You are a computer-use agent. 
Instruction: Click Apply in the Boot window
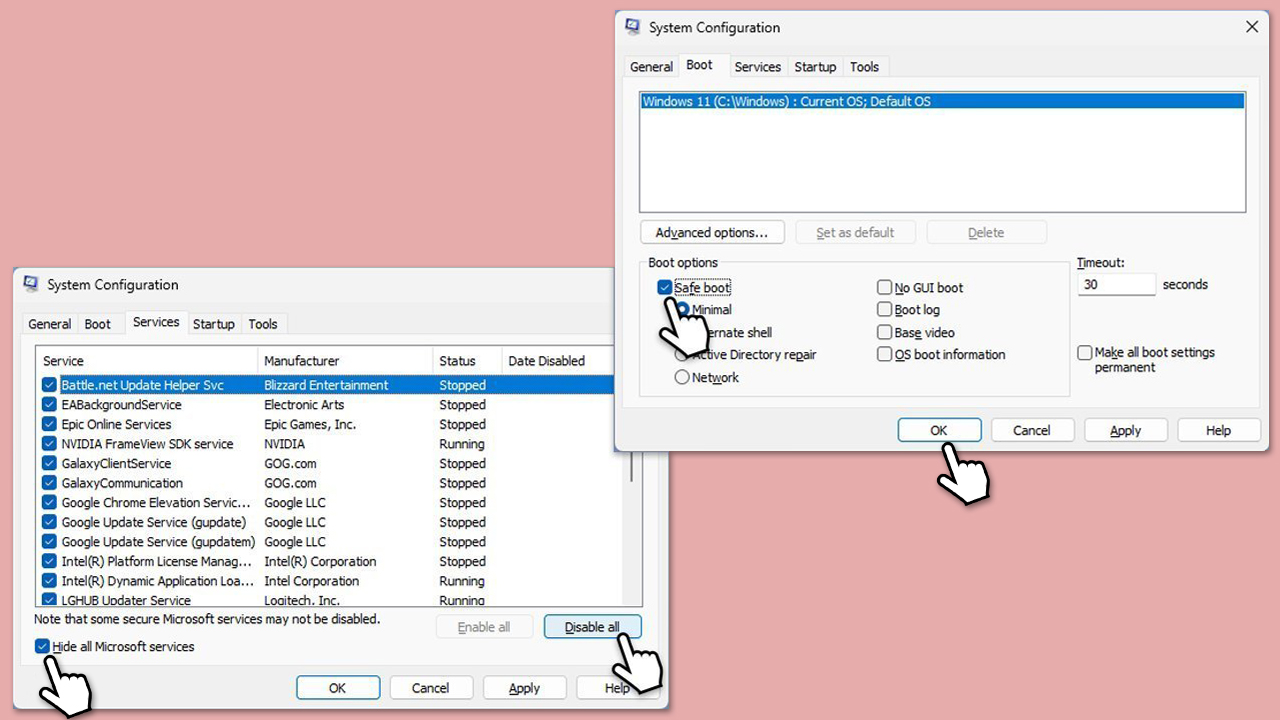point(1125,431)
